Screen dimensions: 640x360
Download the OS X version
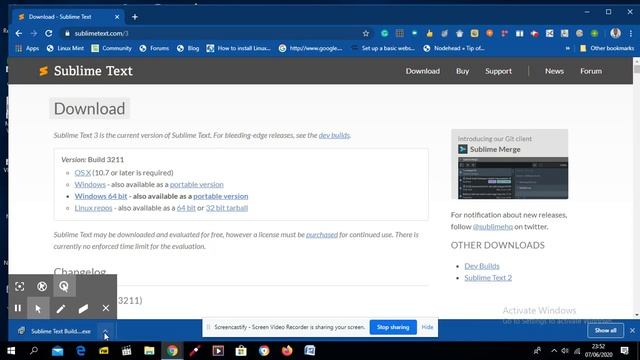(82, 173)
